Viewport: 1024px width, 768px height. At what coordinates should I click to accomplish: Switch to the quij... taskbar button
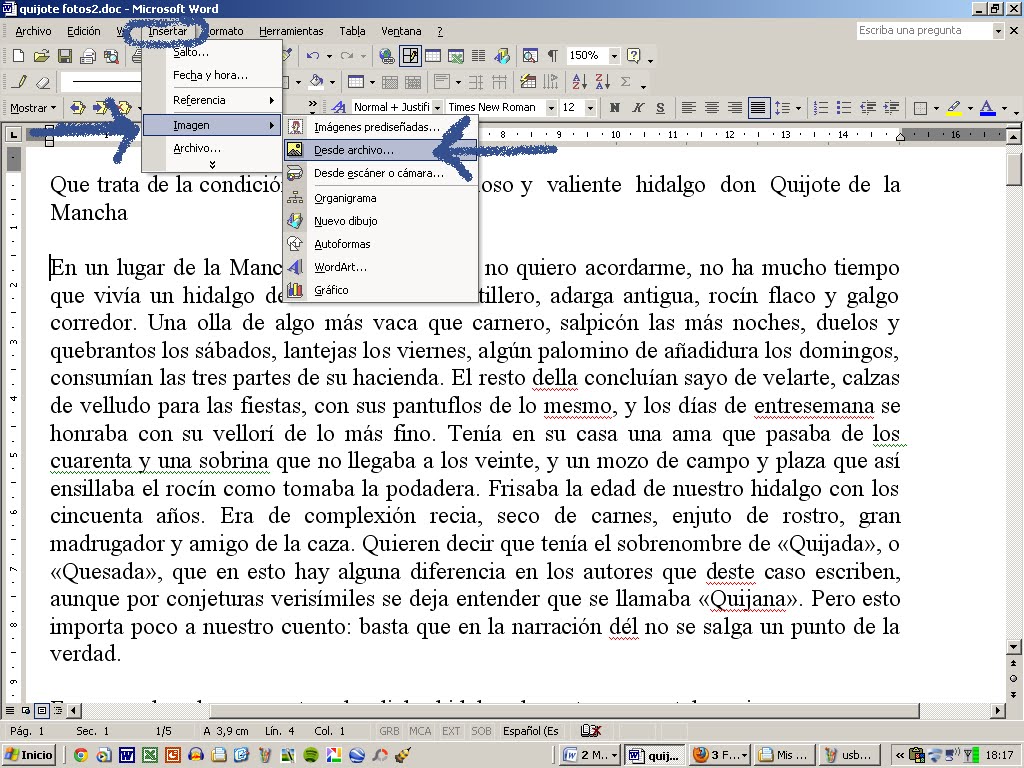[654, 755]
